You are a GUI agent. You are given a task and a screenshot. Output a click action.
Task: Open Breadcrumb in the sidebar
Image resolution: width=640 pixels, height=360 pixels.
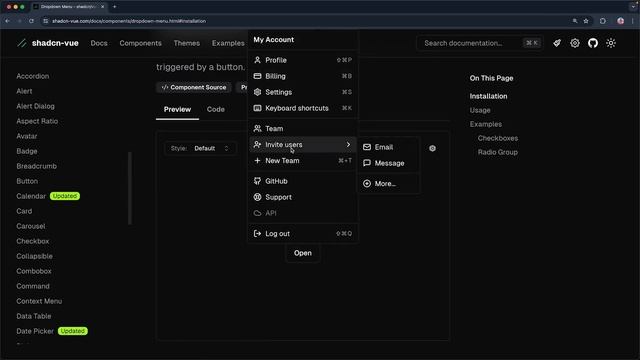(36, 166)
